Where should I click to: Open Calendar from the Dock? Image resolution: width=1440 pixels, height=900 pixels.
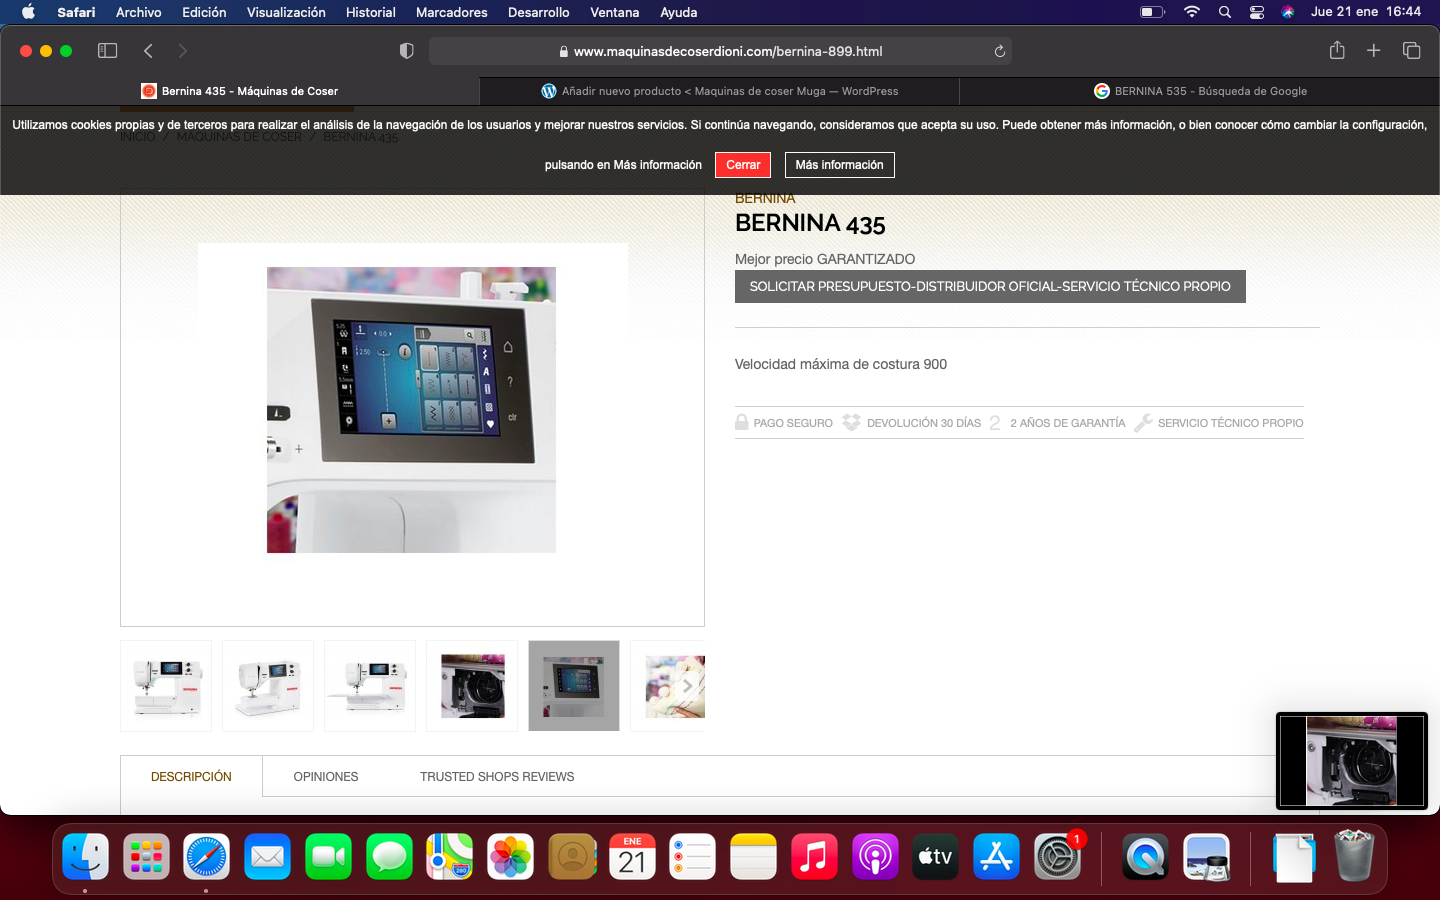tap(632, 857)
